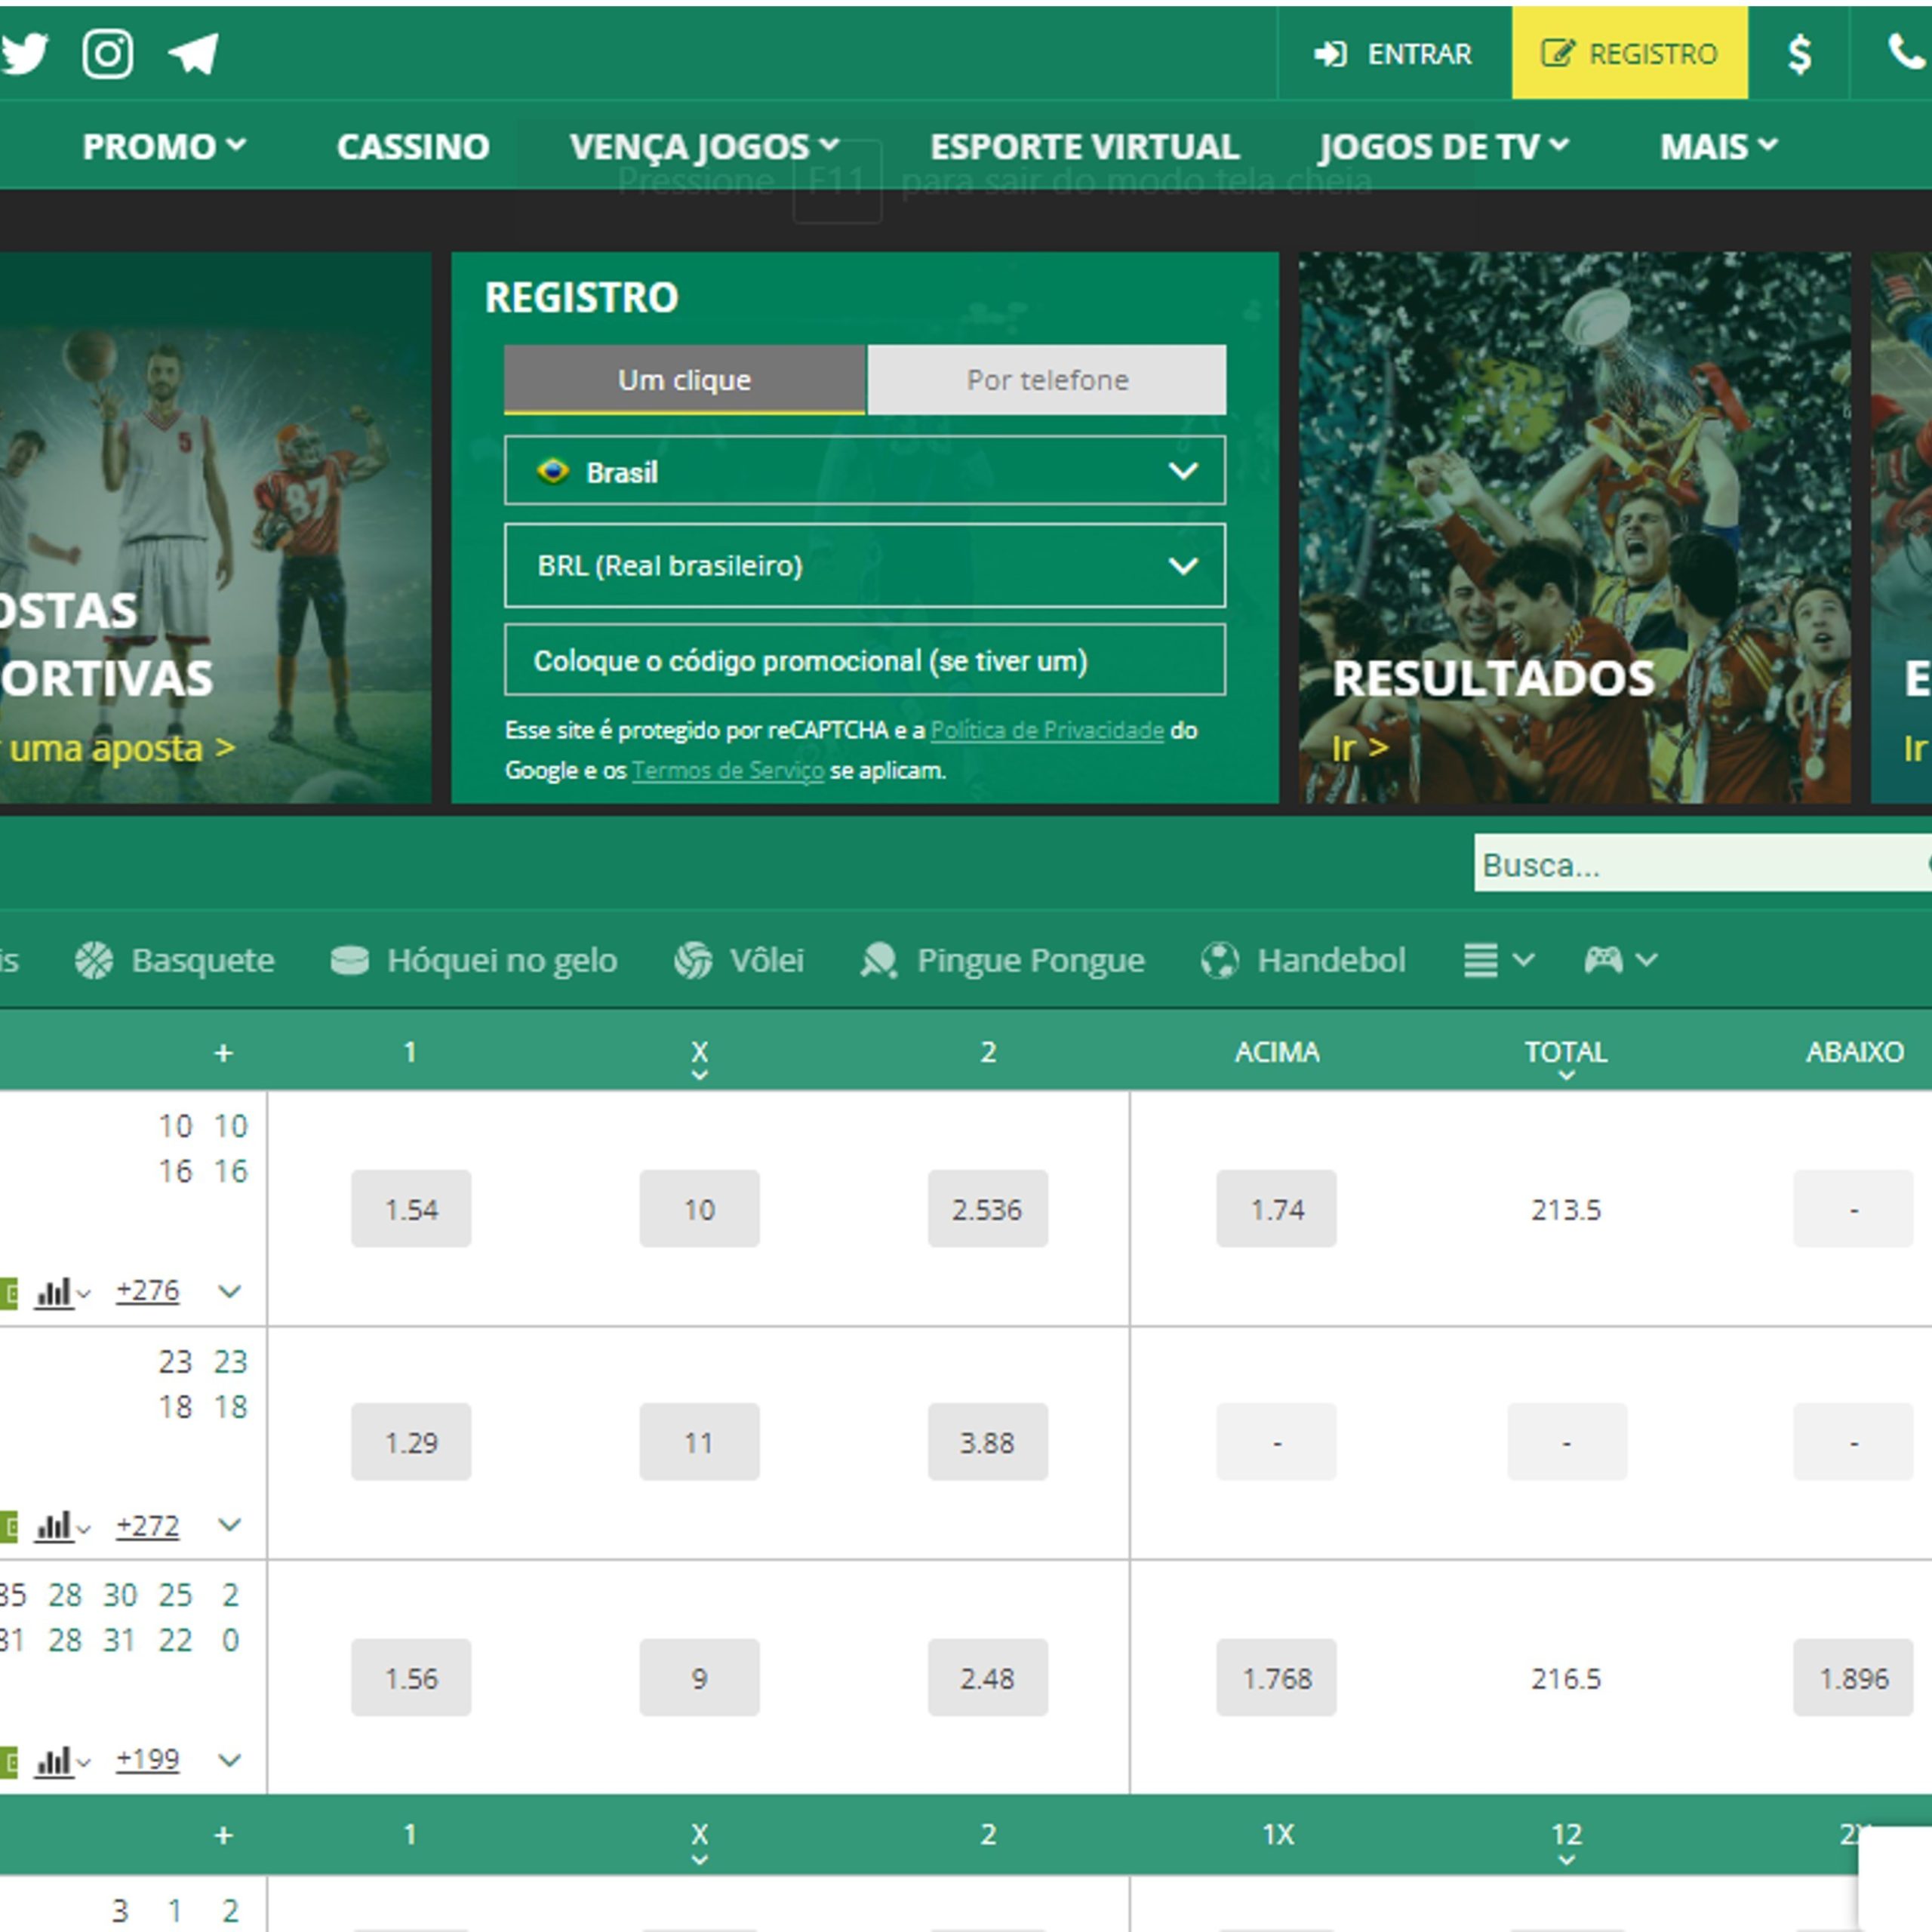Click total value 216.5
Viewport: 1932px width, 1932px height.
click(x=1566, y=1678)
